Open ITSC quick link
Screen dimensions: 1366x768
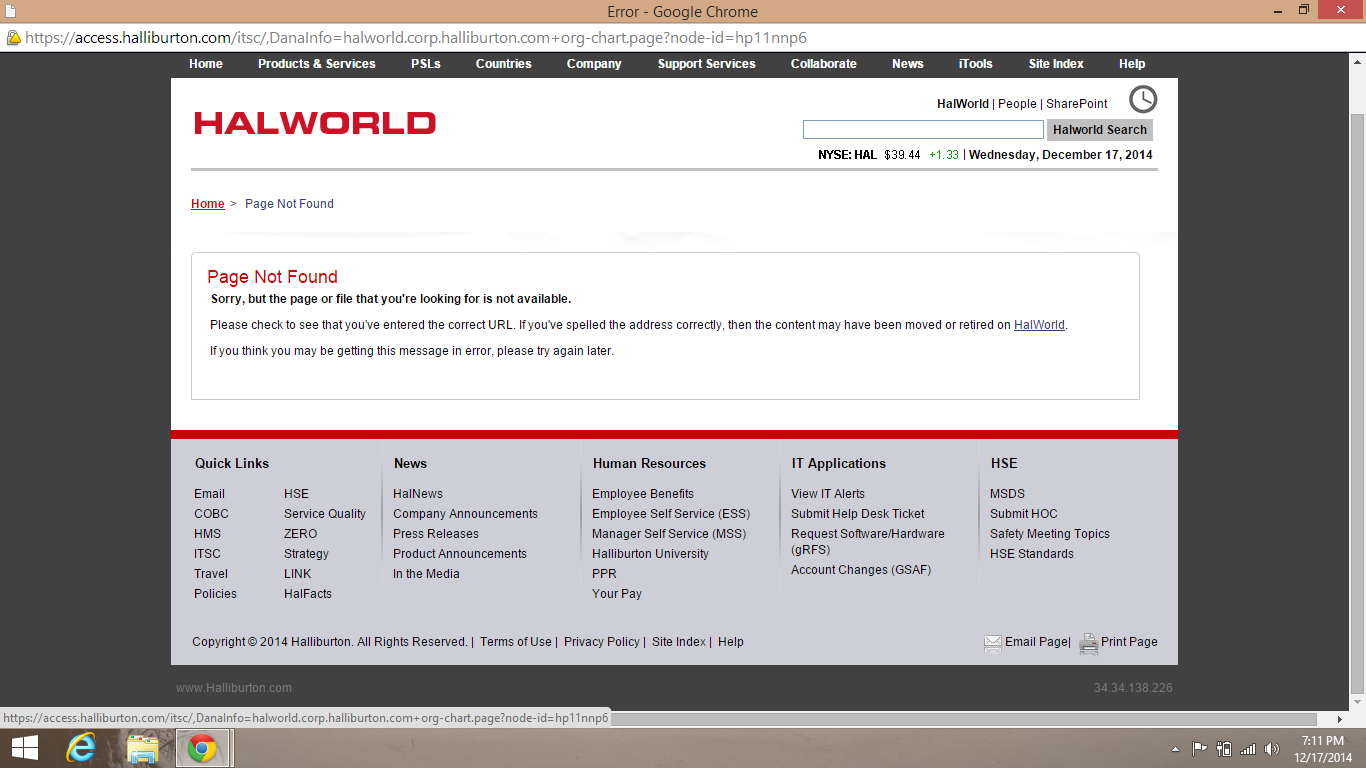208,554
